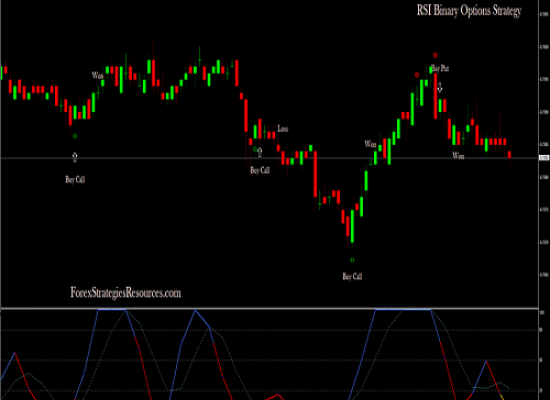Select the white up arrow beside the Loss trade
Screen dimensions: 550x400
point(260,152)
